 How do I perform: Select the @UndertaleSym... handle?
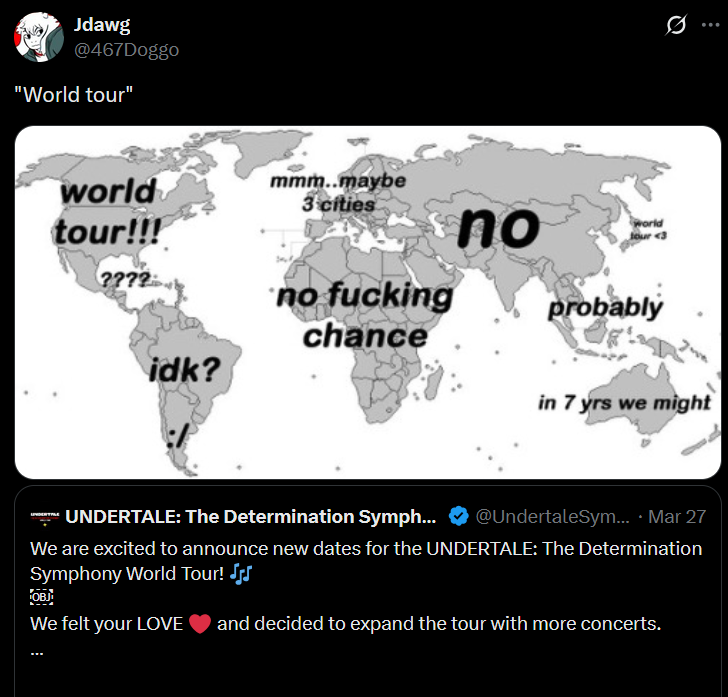(553, 517)
